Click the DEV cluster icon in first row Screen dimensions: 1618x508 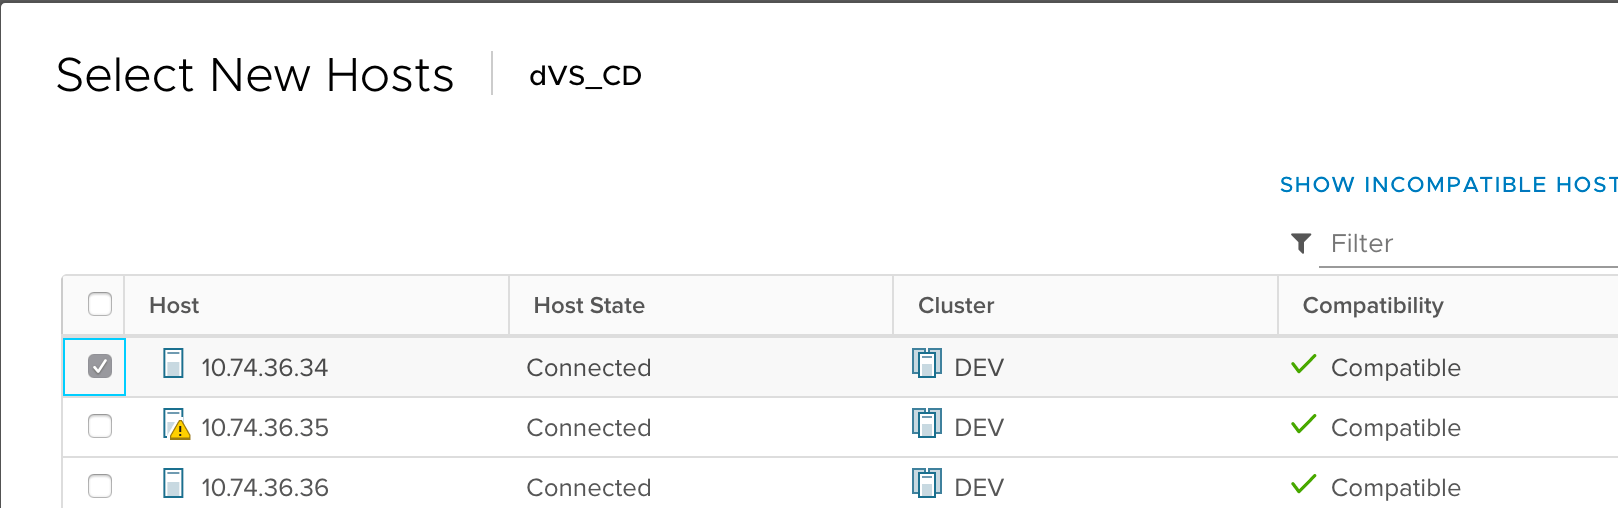[927, 363]
